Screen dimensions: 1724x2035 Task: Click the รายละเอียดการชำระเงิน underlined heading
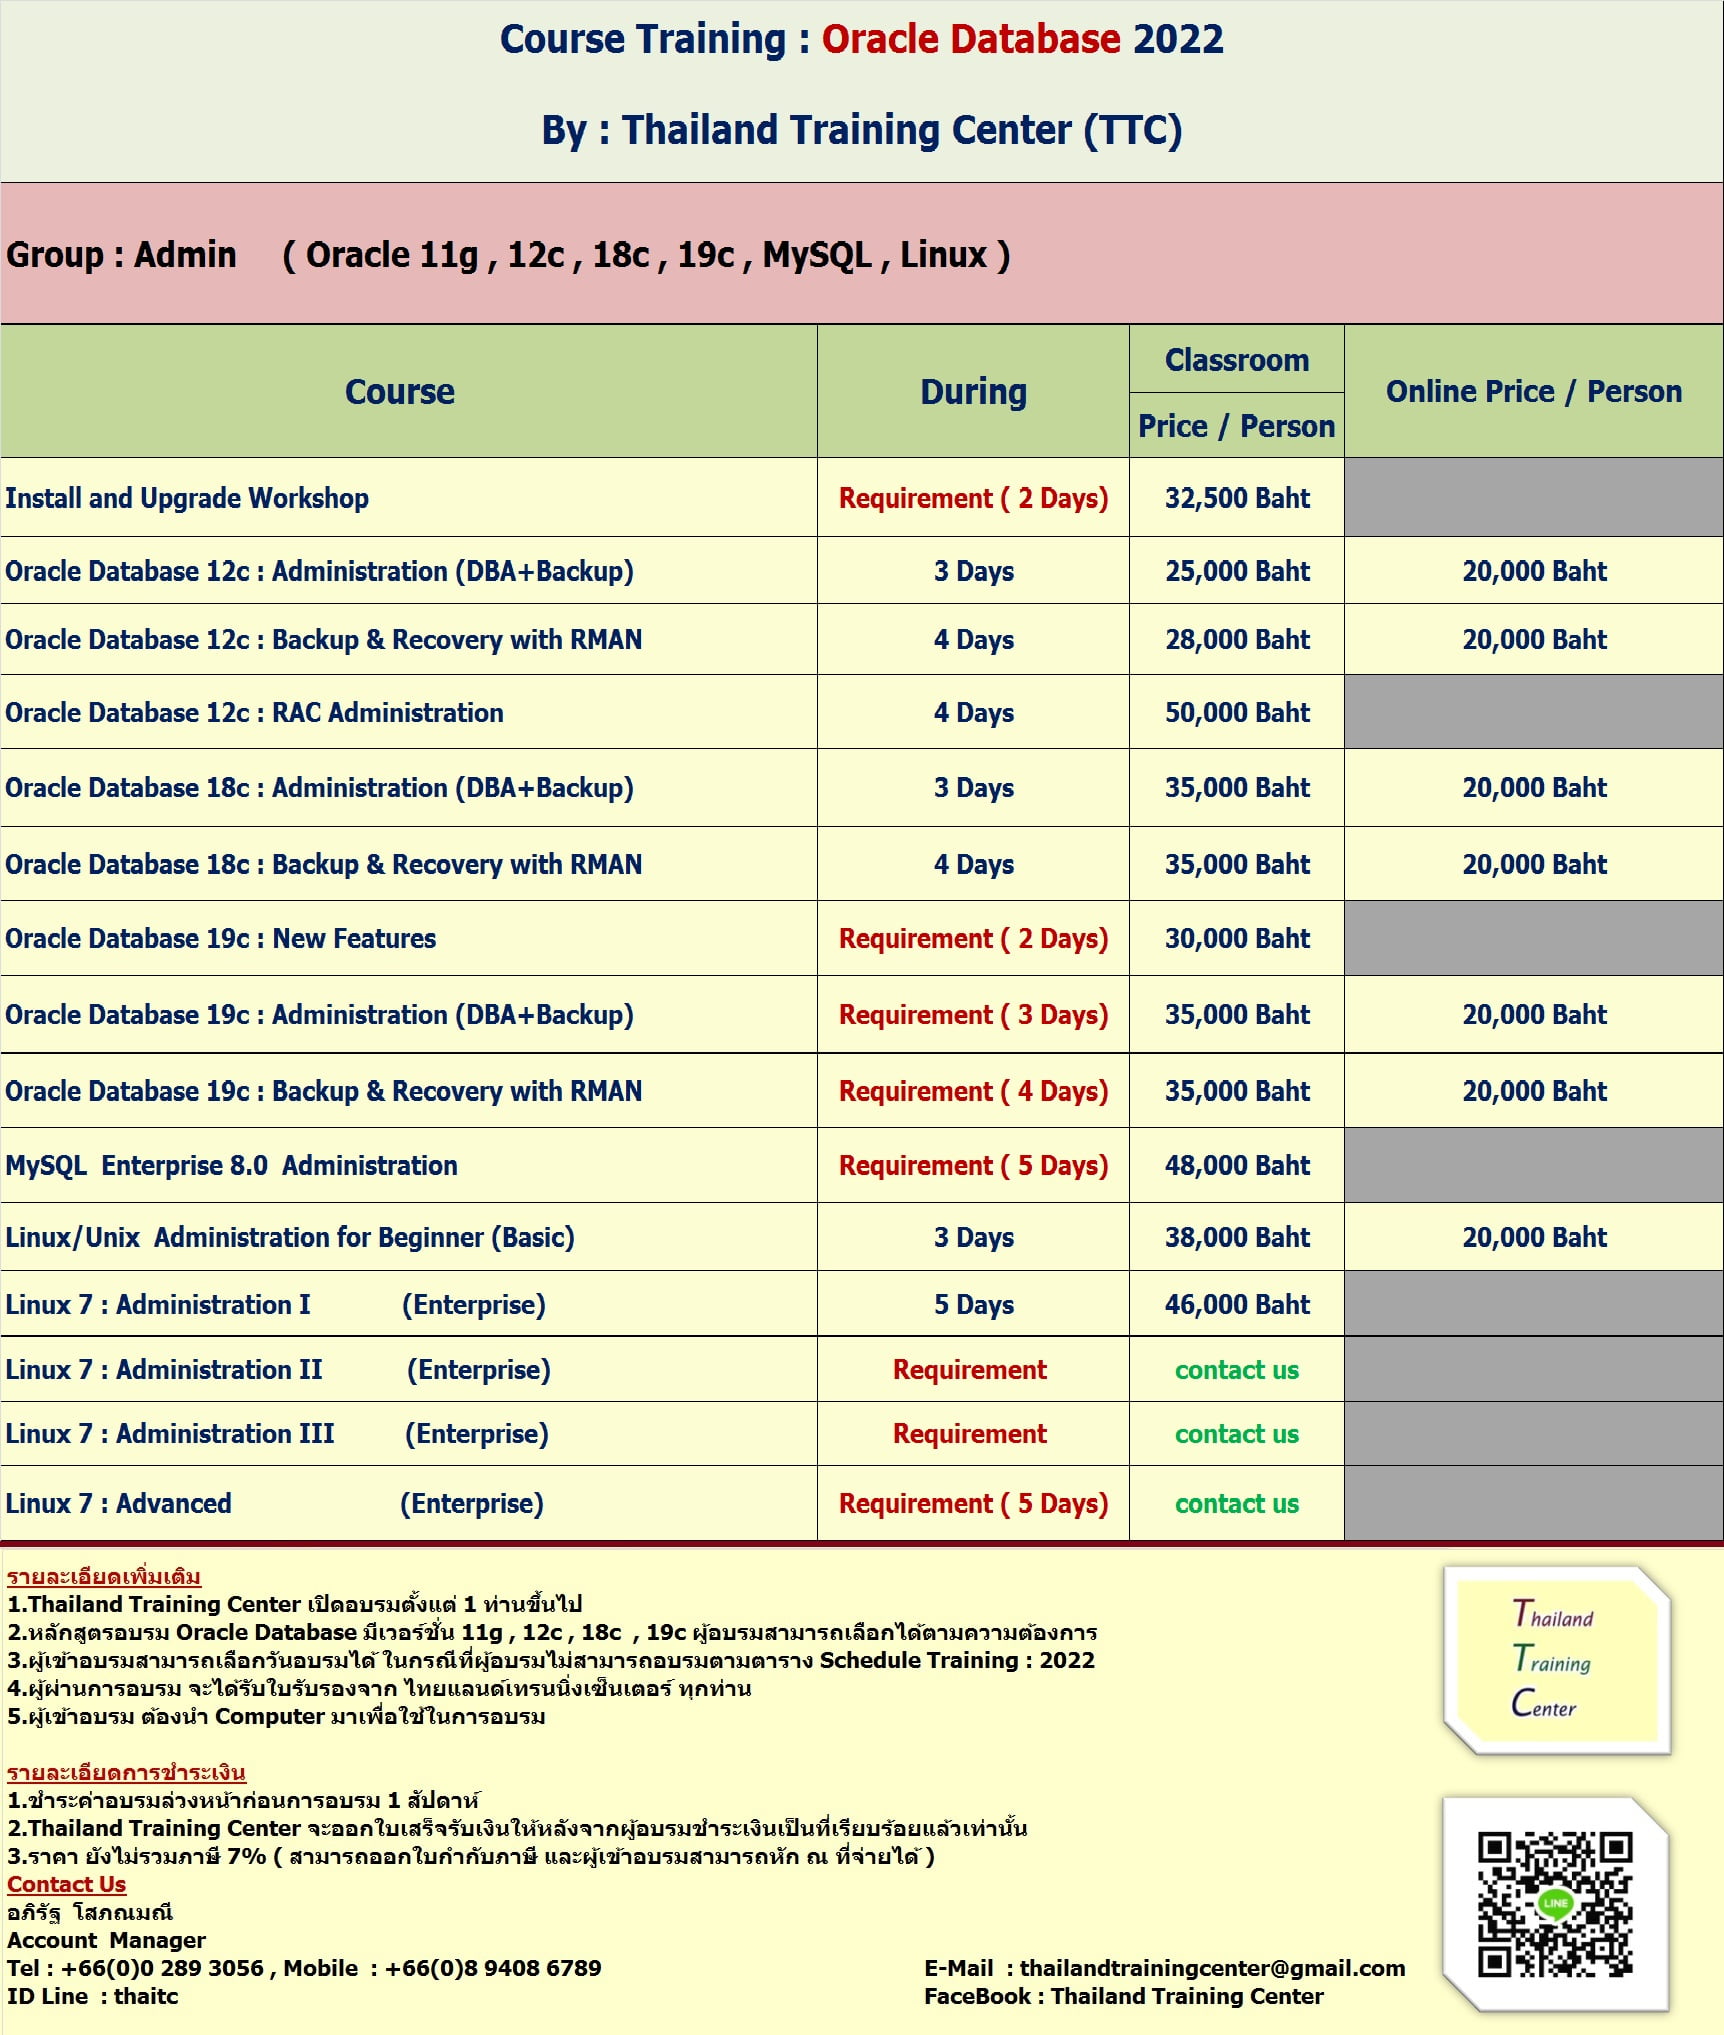tap(126, 1773)
